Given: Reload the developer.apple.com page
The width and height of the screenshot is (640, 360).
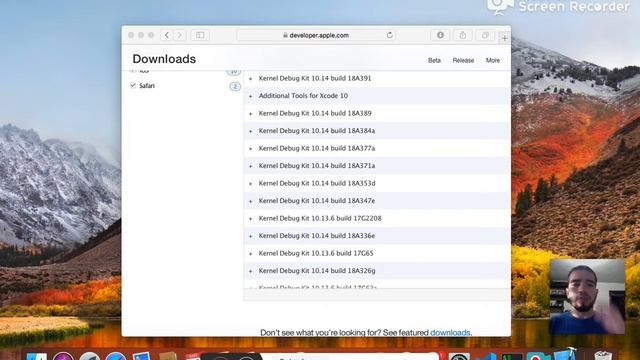Looking at the screenshot, I should click(390, 35).
